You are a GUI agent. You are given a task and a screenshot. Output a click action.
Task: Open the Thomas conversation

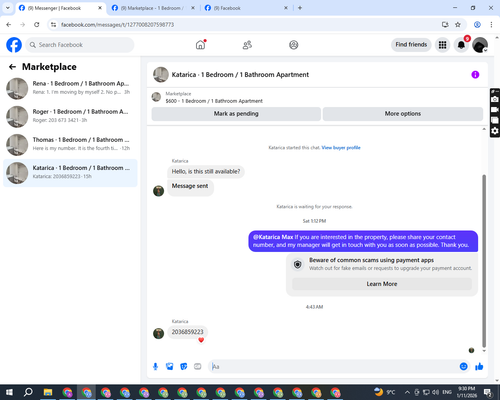coord(70,144)
